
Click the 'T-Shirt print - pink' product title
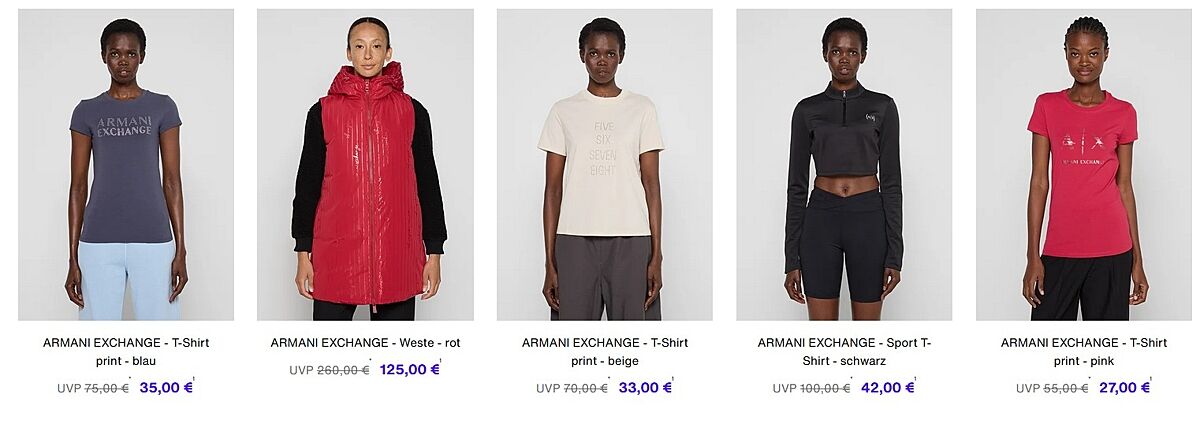click(x=1084, y=352)
